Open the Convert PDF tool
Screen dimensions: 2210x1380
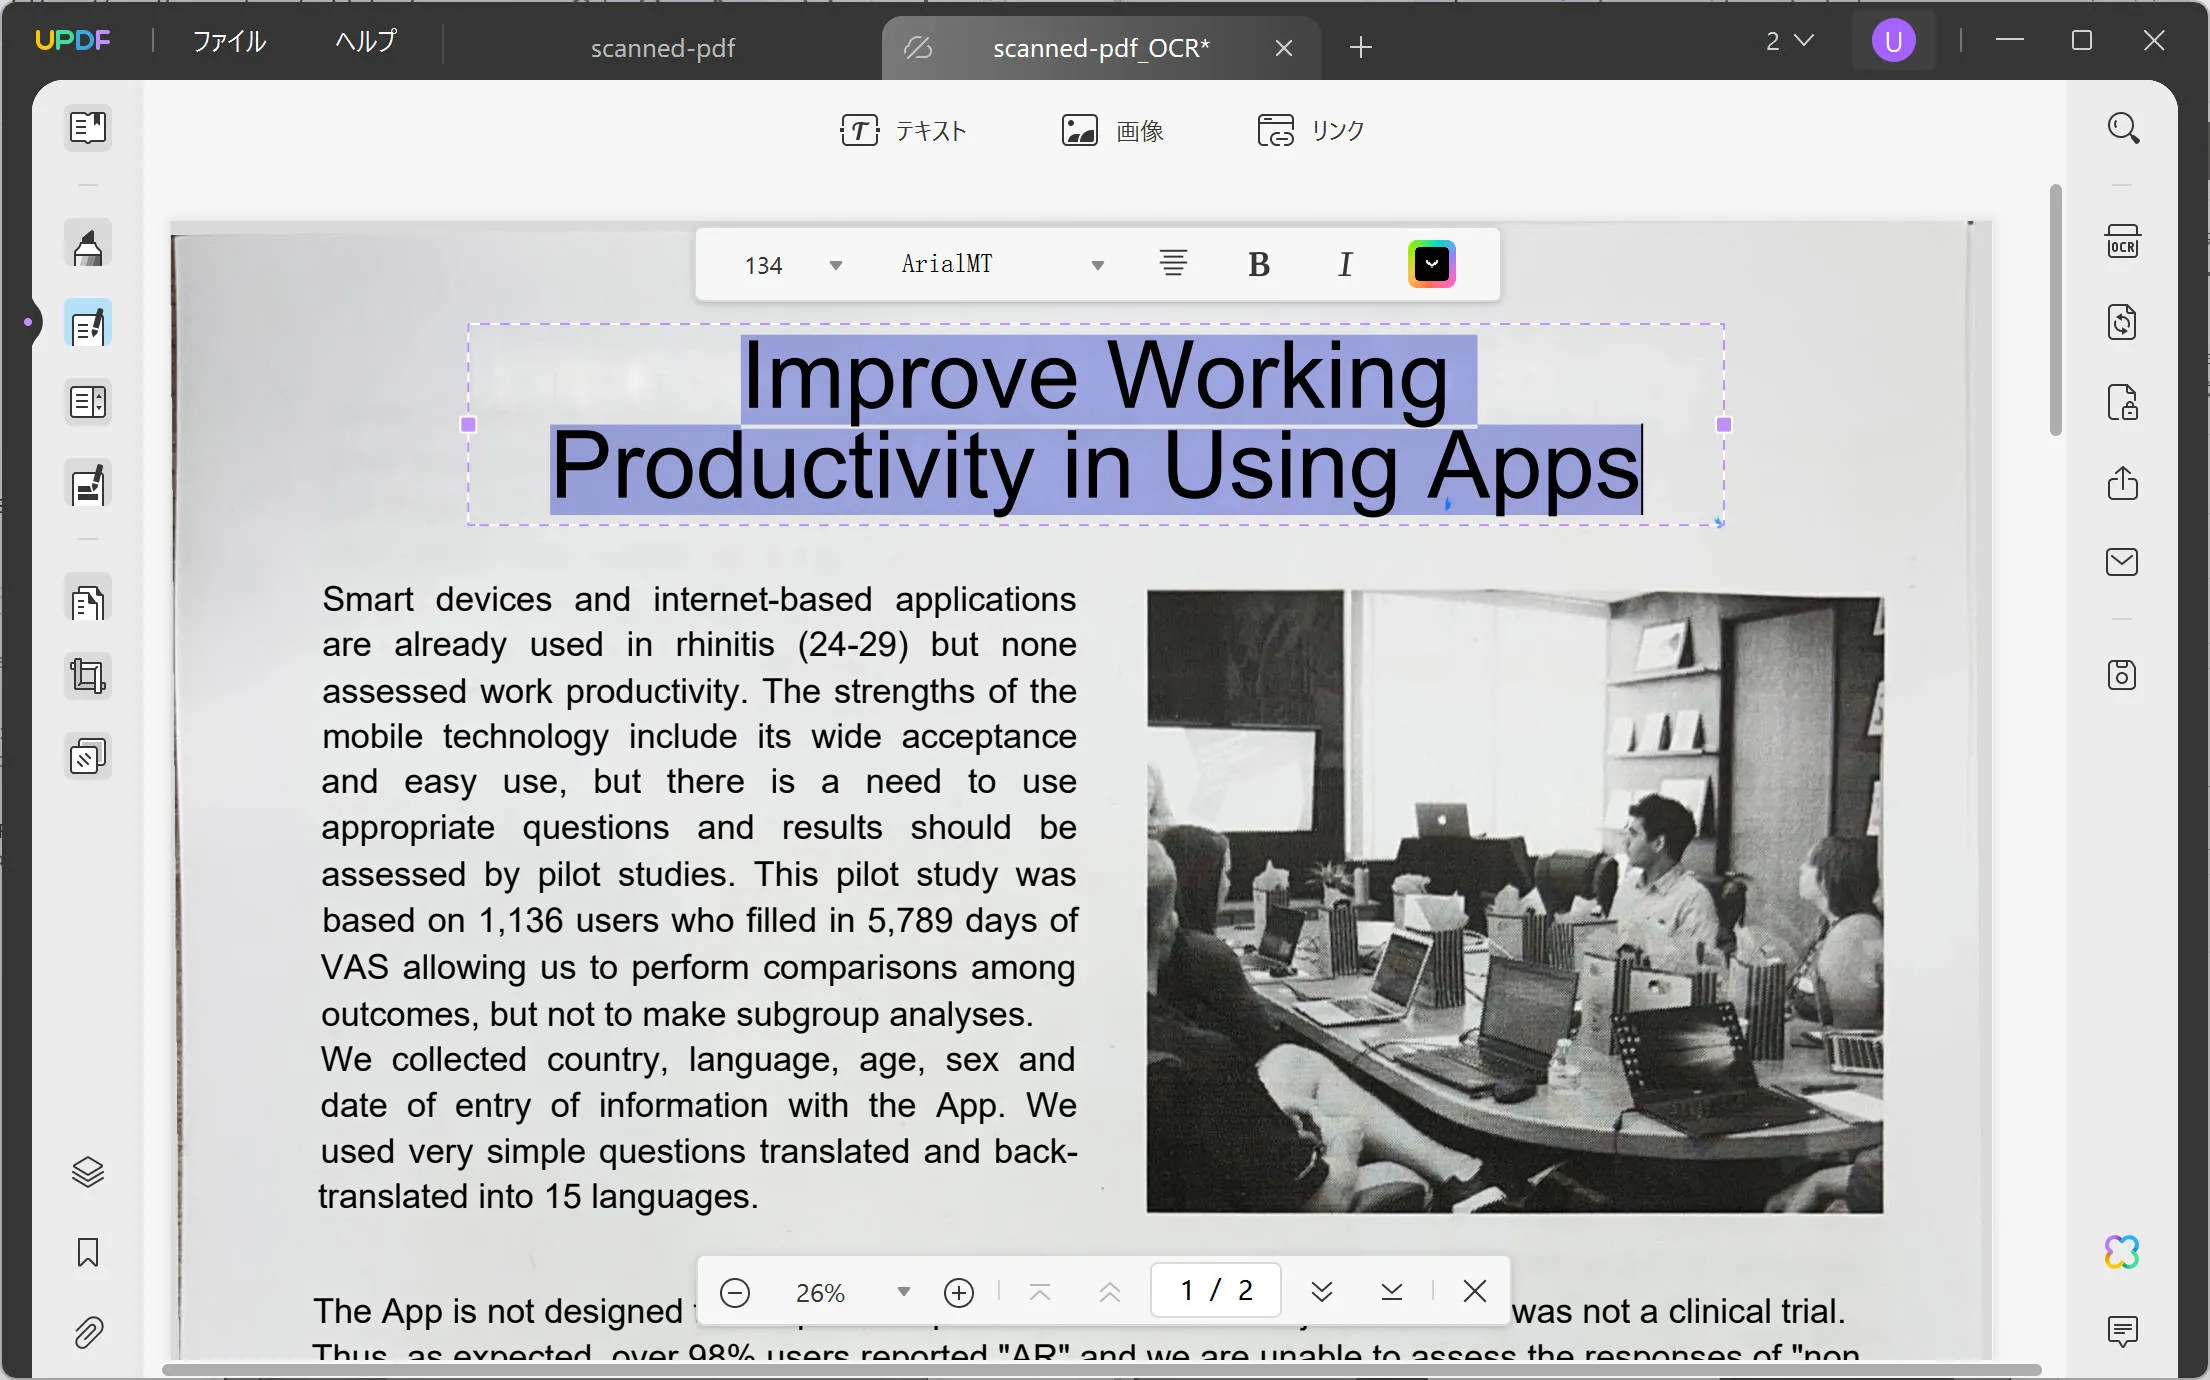(2123, 322)
